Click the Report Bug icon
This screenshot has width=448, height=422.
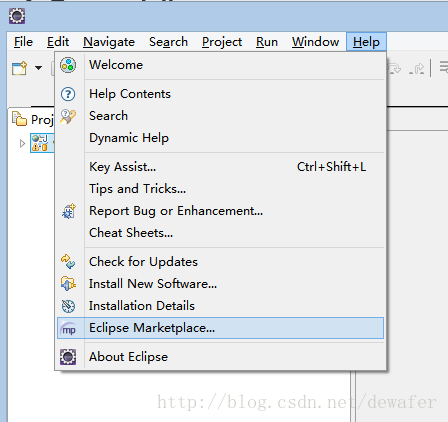[x=69, y=211]
